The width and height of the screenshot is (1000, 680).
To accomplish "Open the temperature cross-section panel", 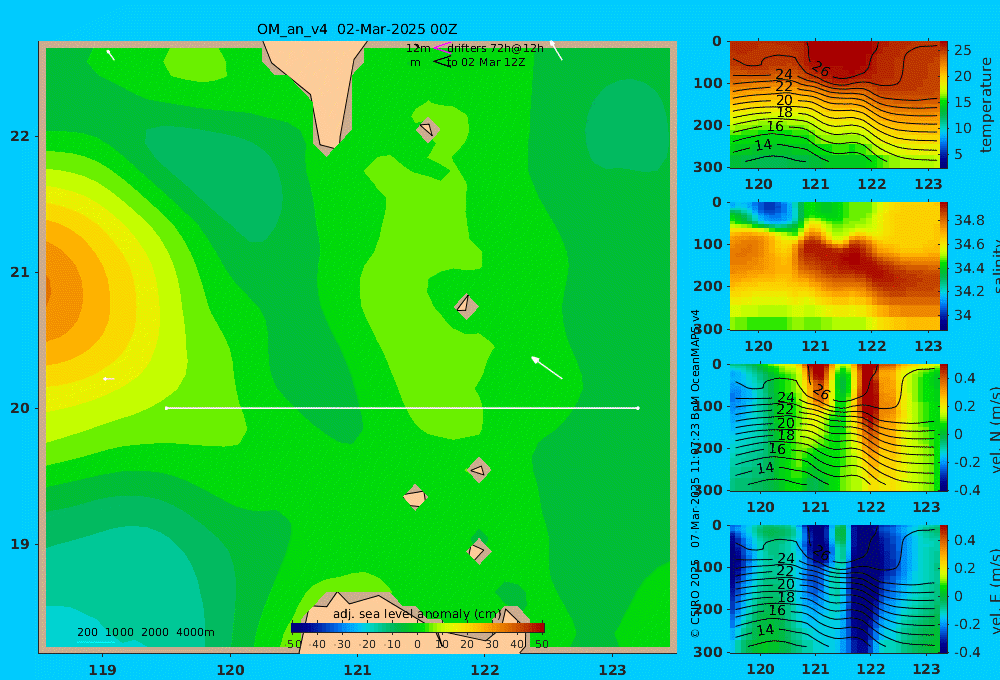I will [834, 105].
